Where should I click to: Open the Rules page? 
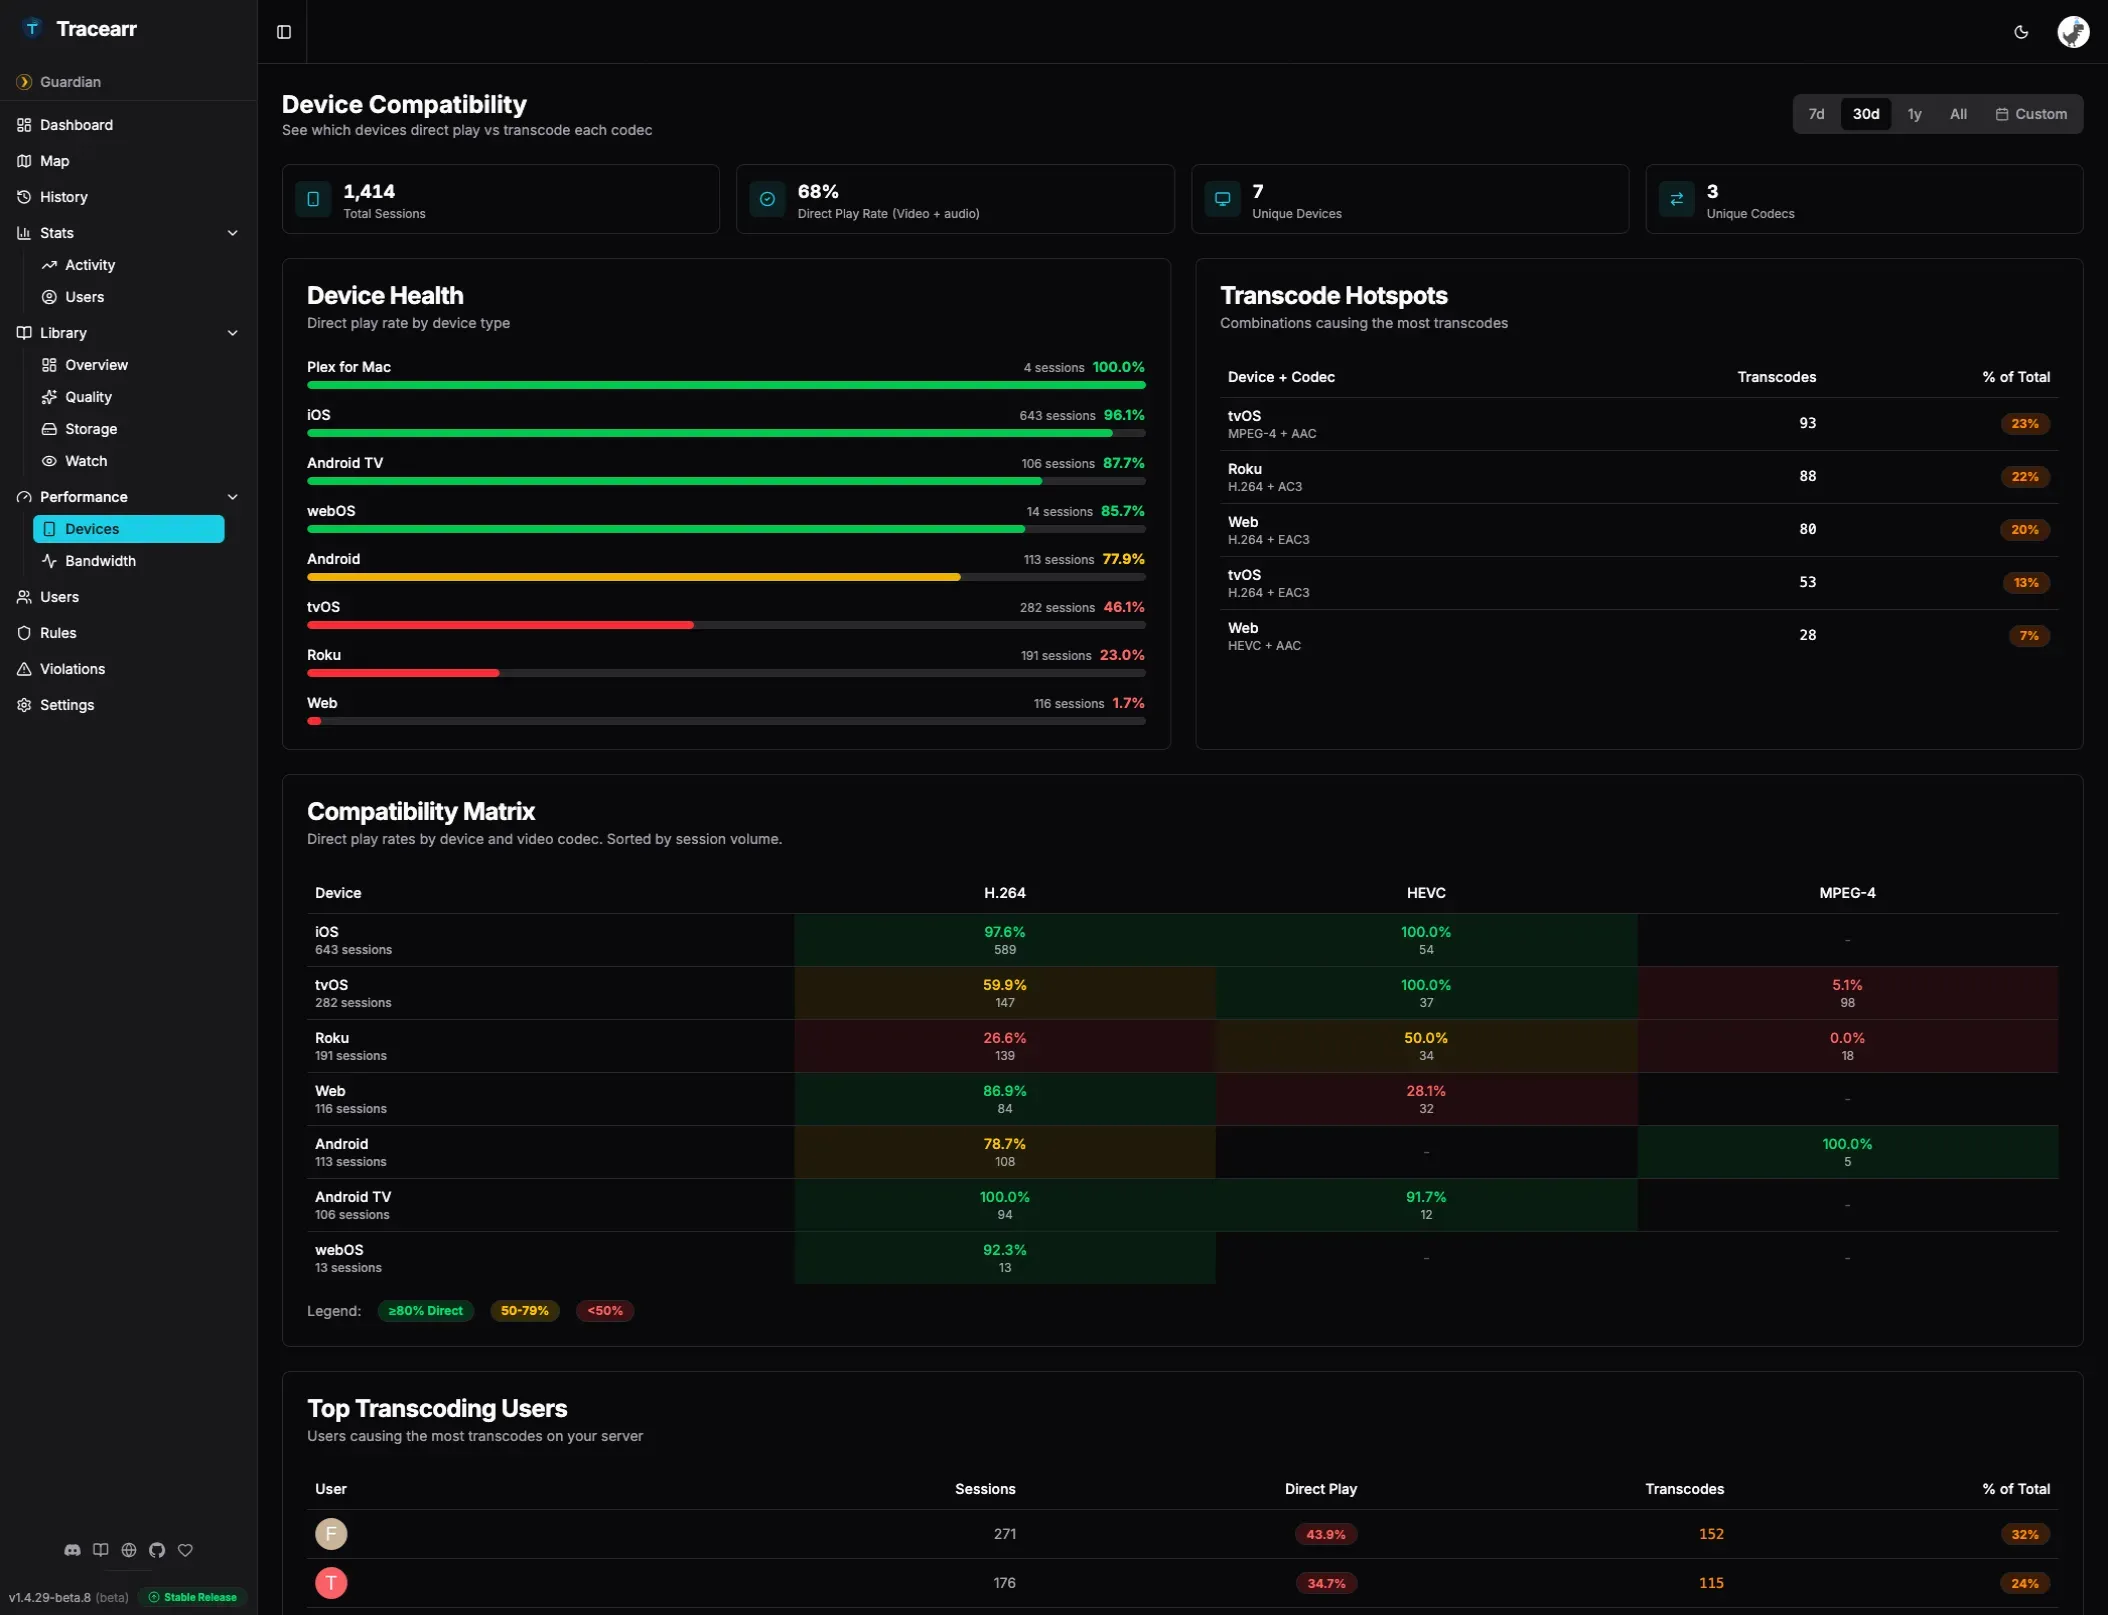coord(128,633)
